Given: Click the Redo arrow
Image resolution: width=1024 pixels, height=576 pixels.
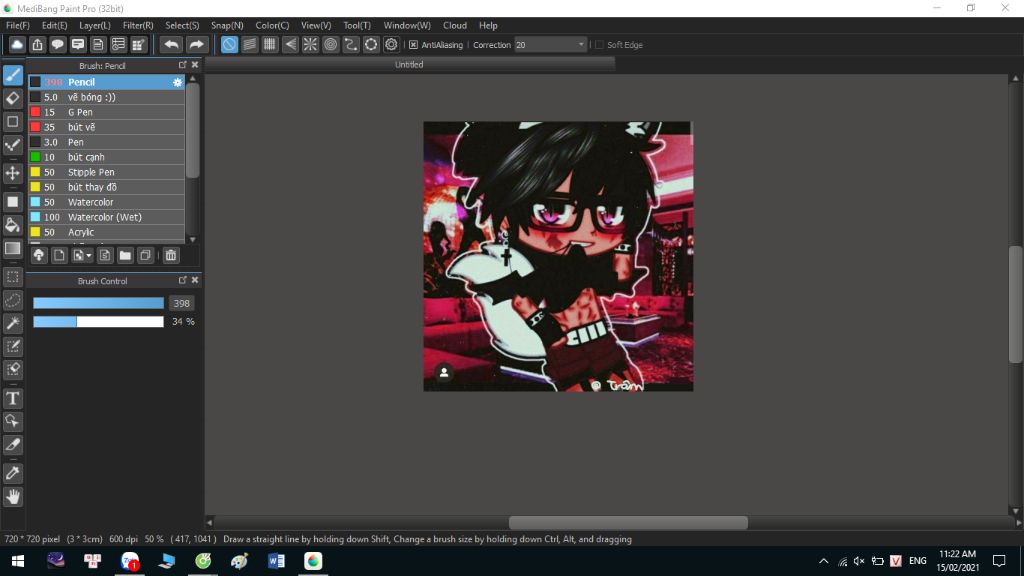Looking at the screenshot, I should tap(196, 44).
